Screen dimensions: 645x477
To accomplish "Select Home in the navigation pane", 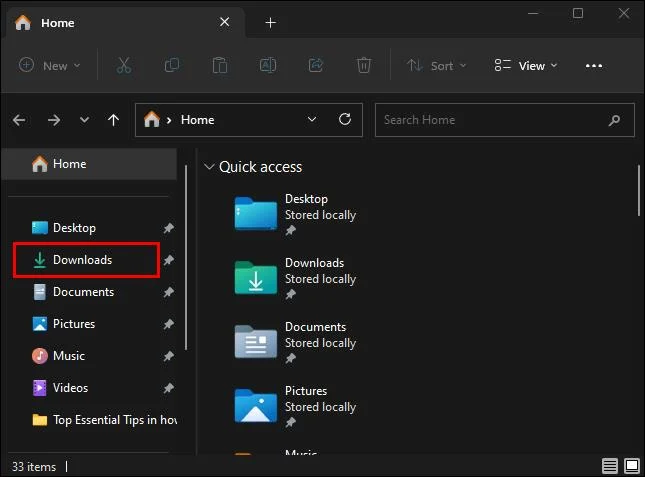I will point(89,164).
